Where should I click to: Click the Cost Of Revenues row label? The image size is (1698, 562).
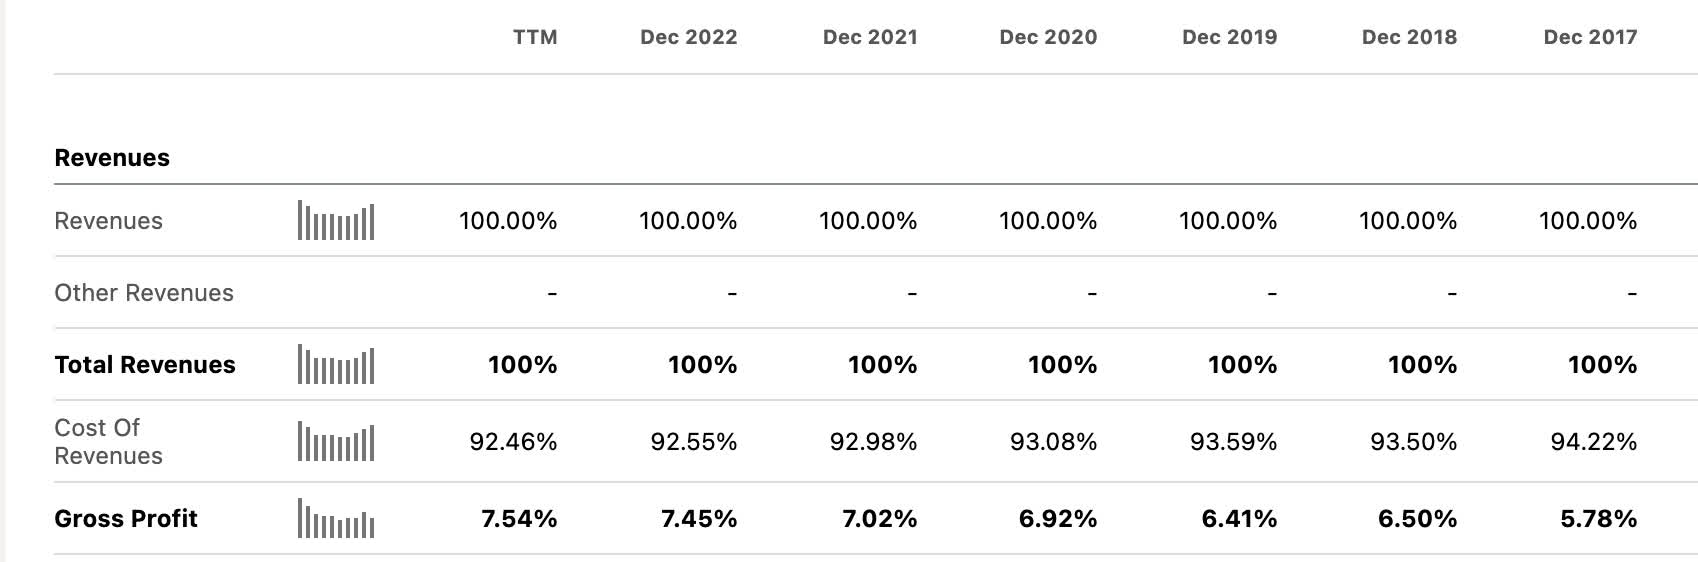click(108, 442)
